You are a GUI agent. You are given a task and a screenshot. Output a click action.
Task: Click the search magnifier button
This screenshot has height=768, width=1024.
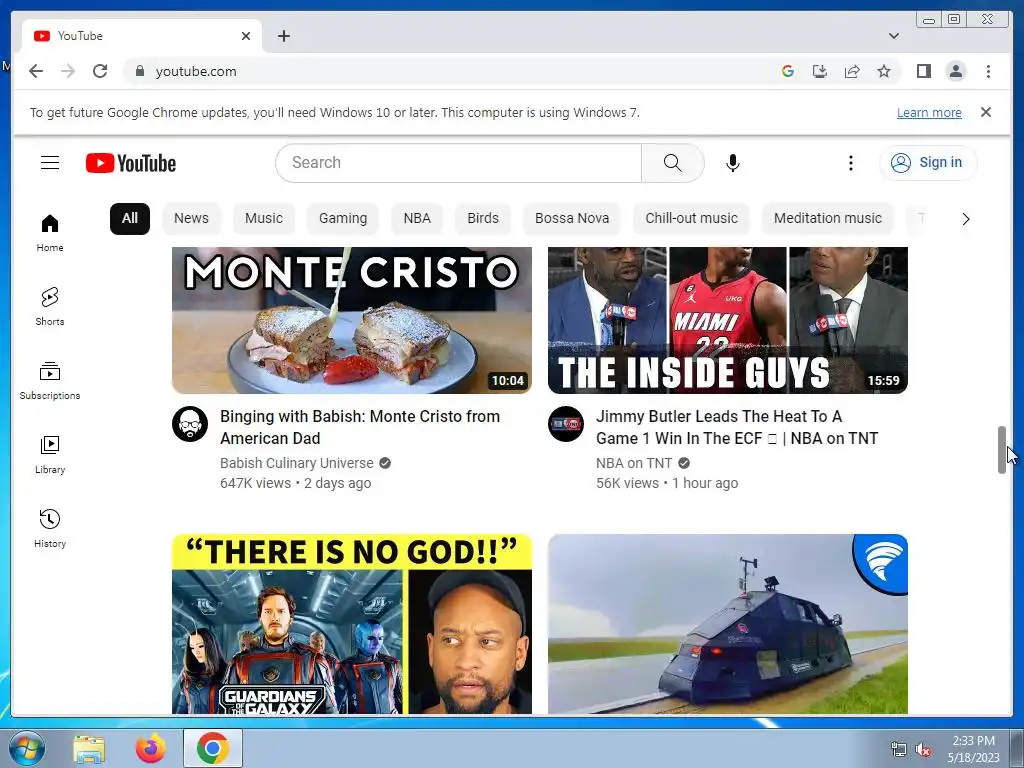pyautogui.click(x=672, y=163)
